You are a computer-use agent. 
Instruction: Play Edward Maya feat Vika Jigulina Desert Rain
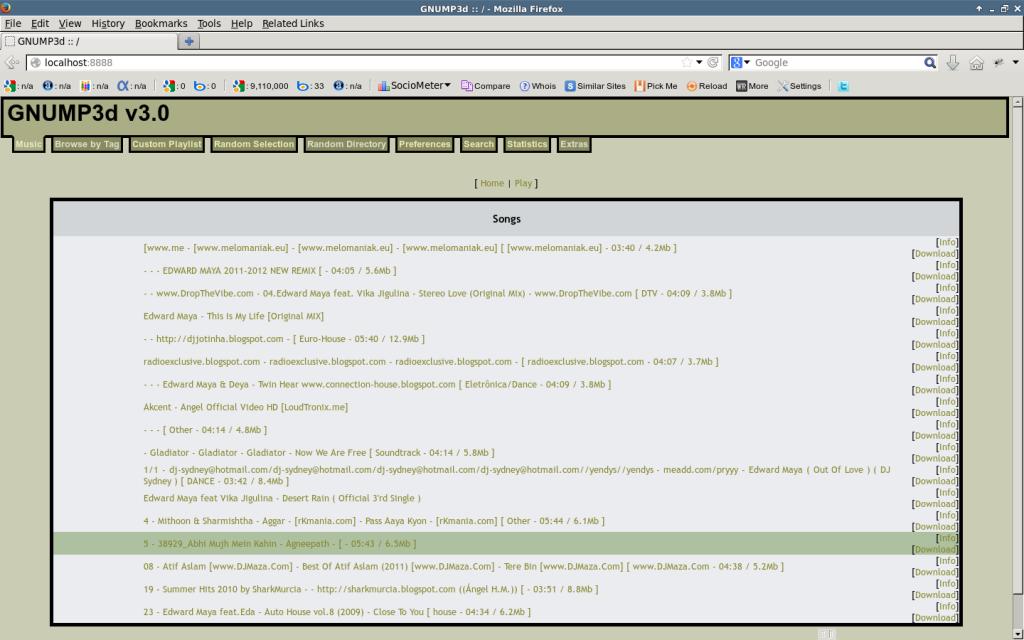click(282, 498)
